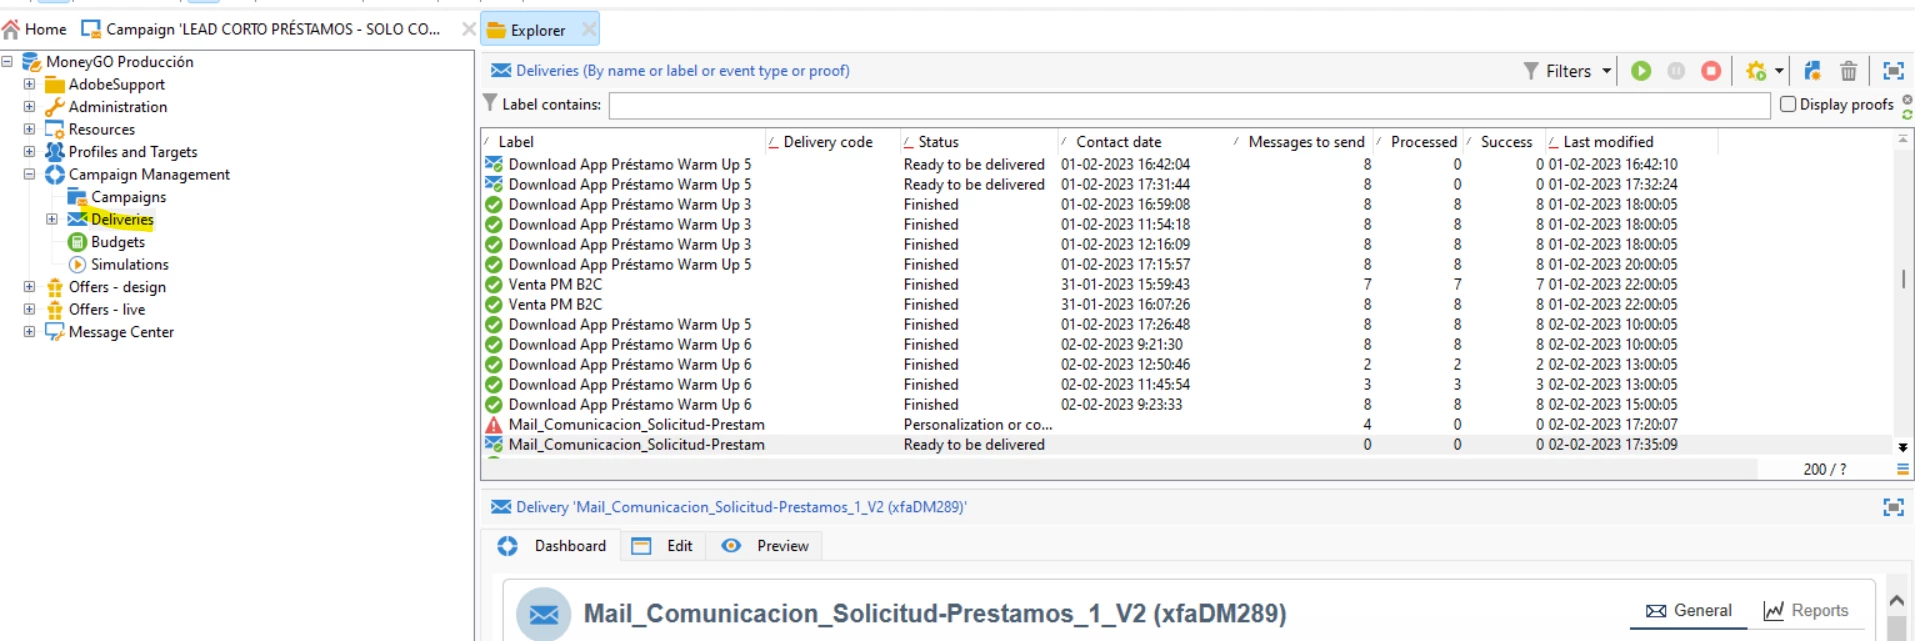The image size is (1915, 641).
Task: Expand the Resources node
Action: [29, 129]
